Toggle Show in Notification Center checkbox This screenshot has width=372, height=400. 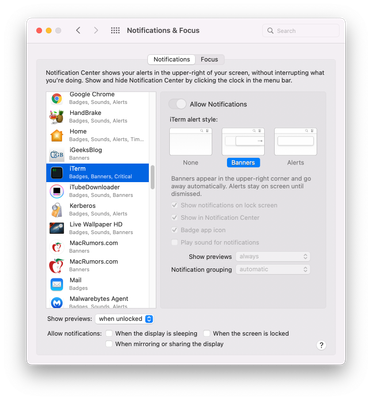[x=174, y=217]
